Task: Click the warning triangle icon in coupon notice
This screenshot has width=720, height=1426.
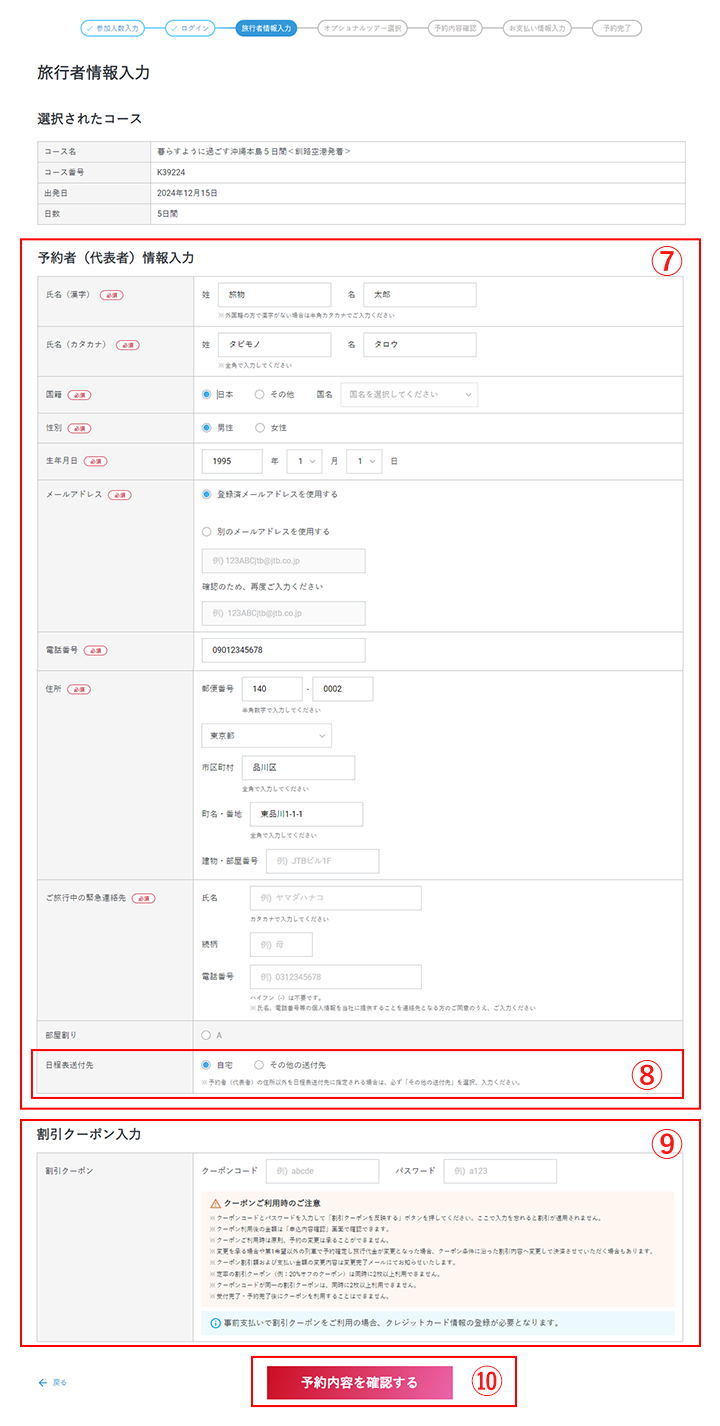Action: [214, 1202]
